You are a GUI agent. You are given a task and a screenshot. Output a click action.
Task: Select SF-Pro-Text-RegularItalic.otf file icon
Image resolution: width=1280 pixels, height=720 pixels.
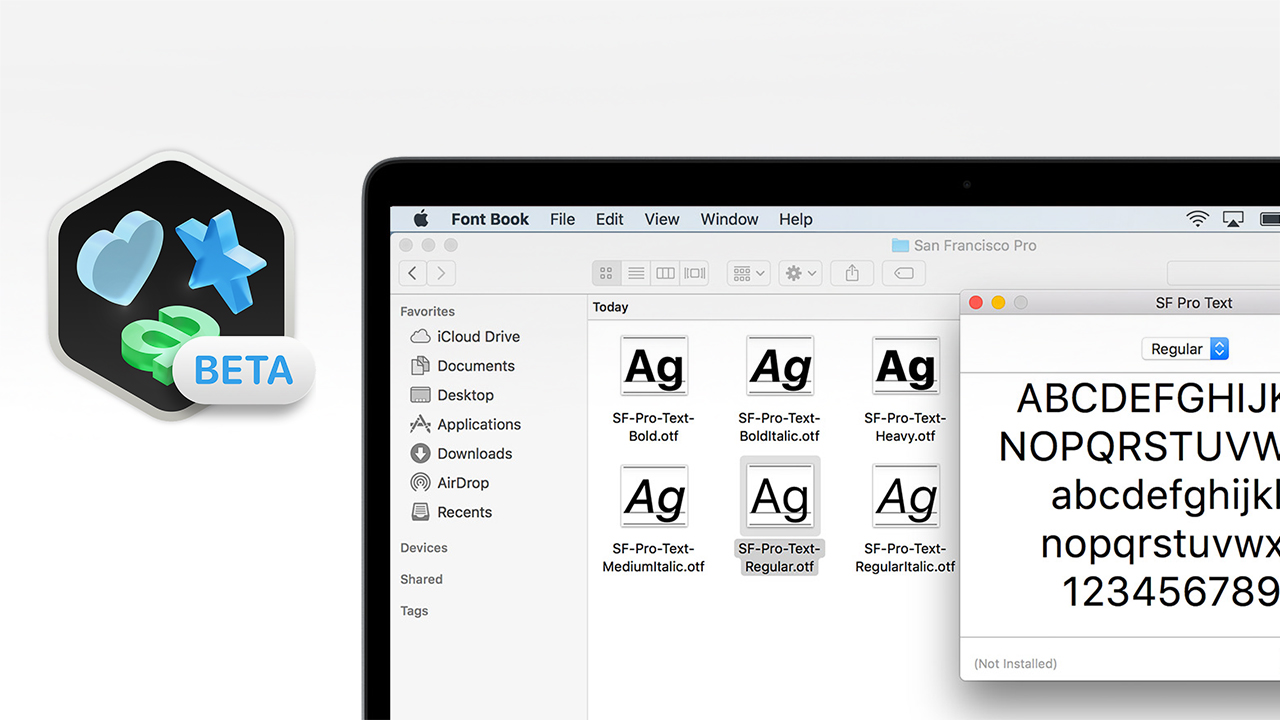pyautogui.click(x=906, y=496)
